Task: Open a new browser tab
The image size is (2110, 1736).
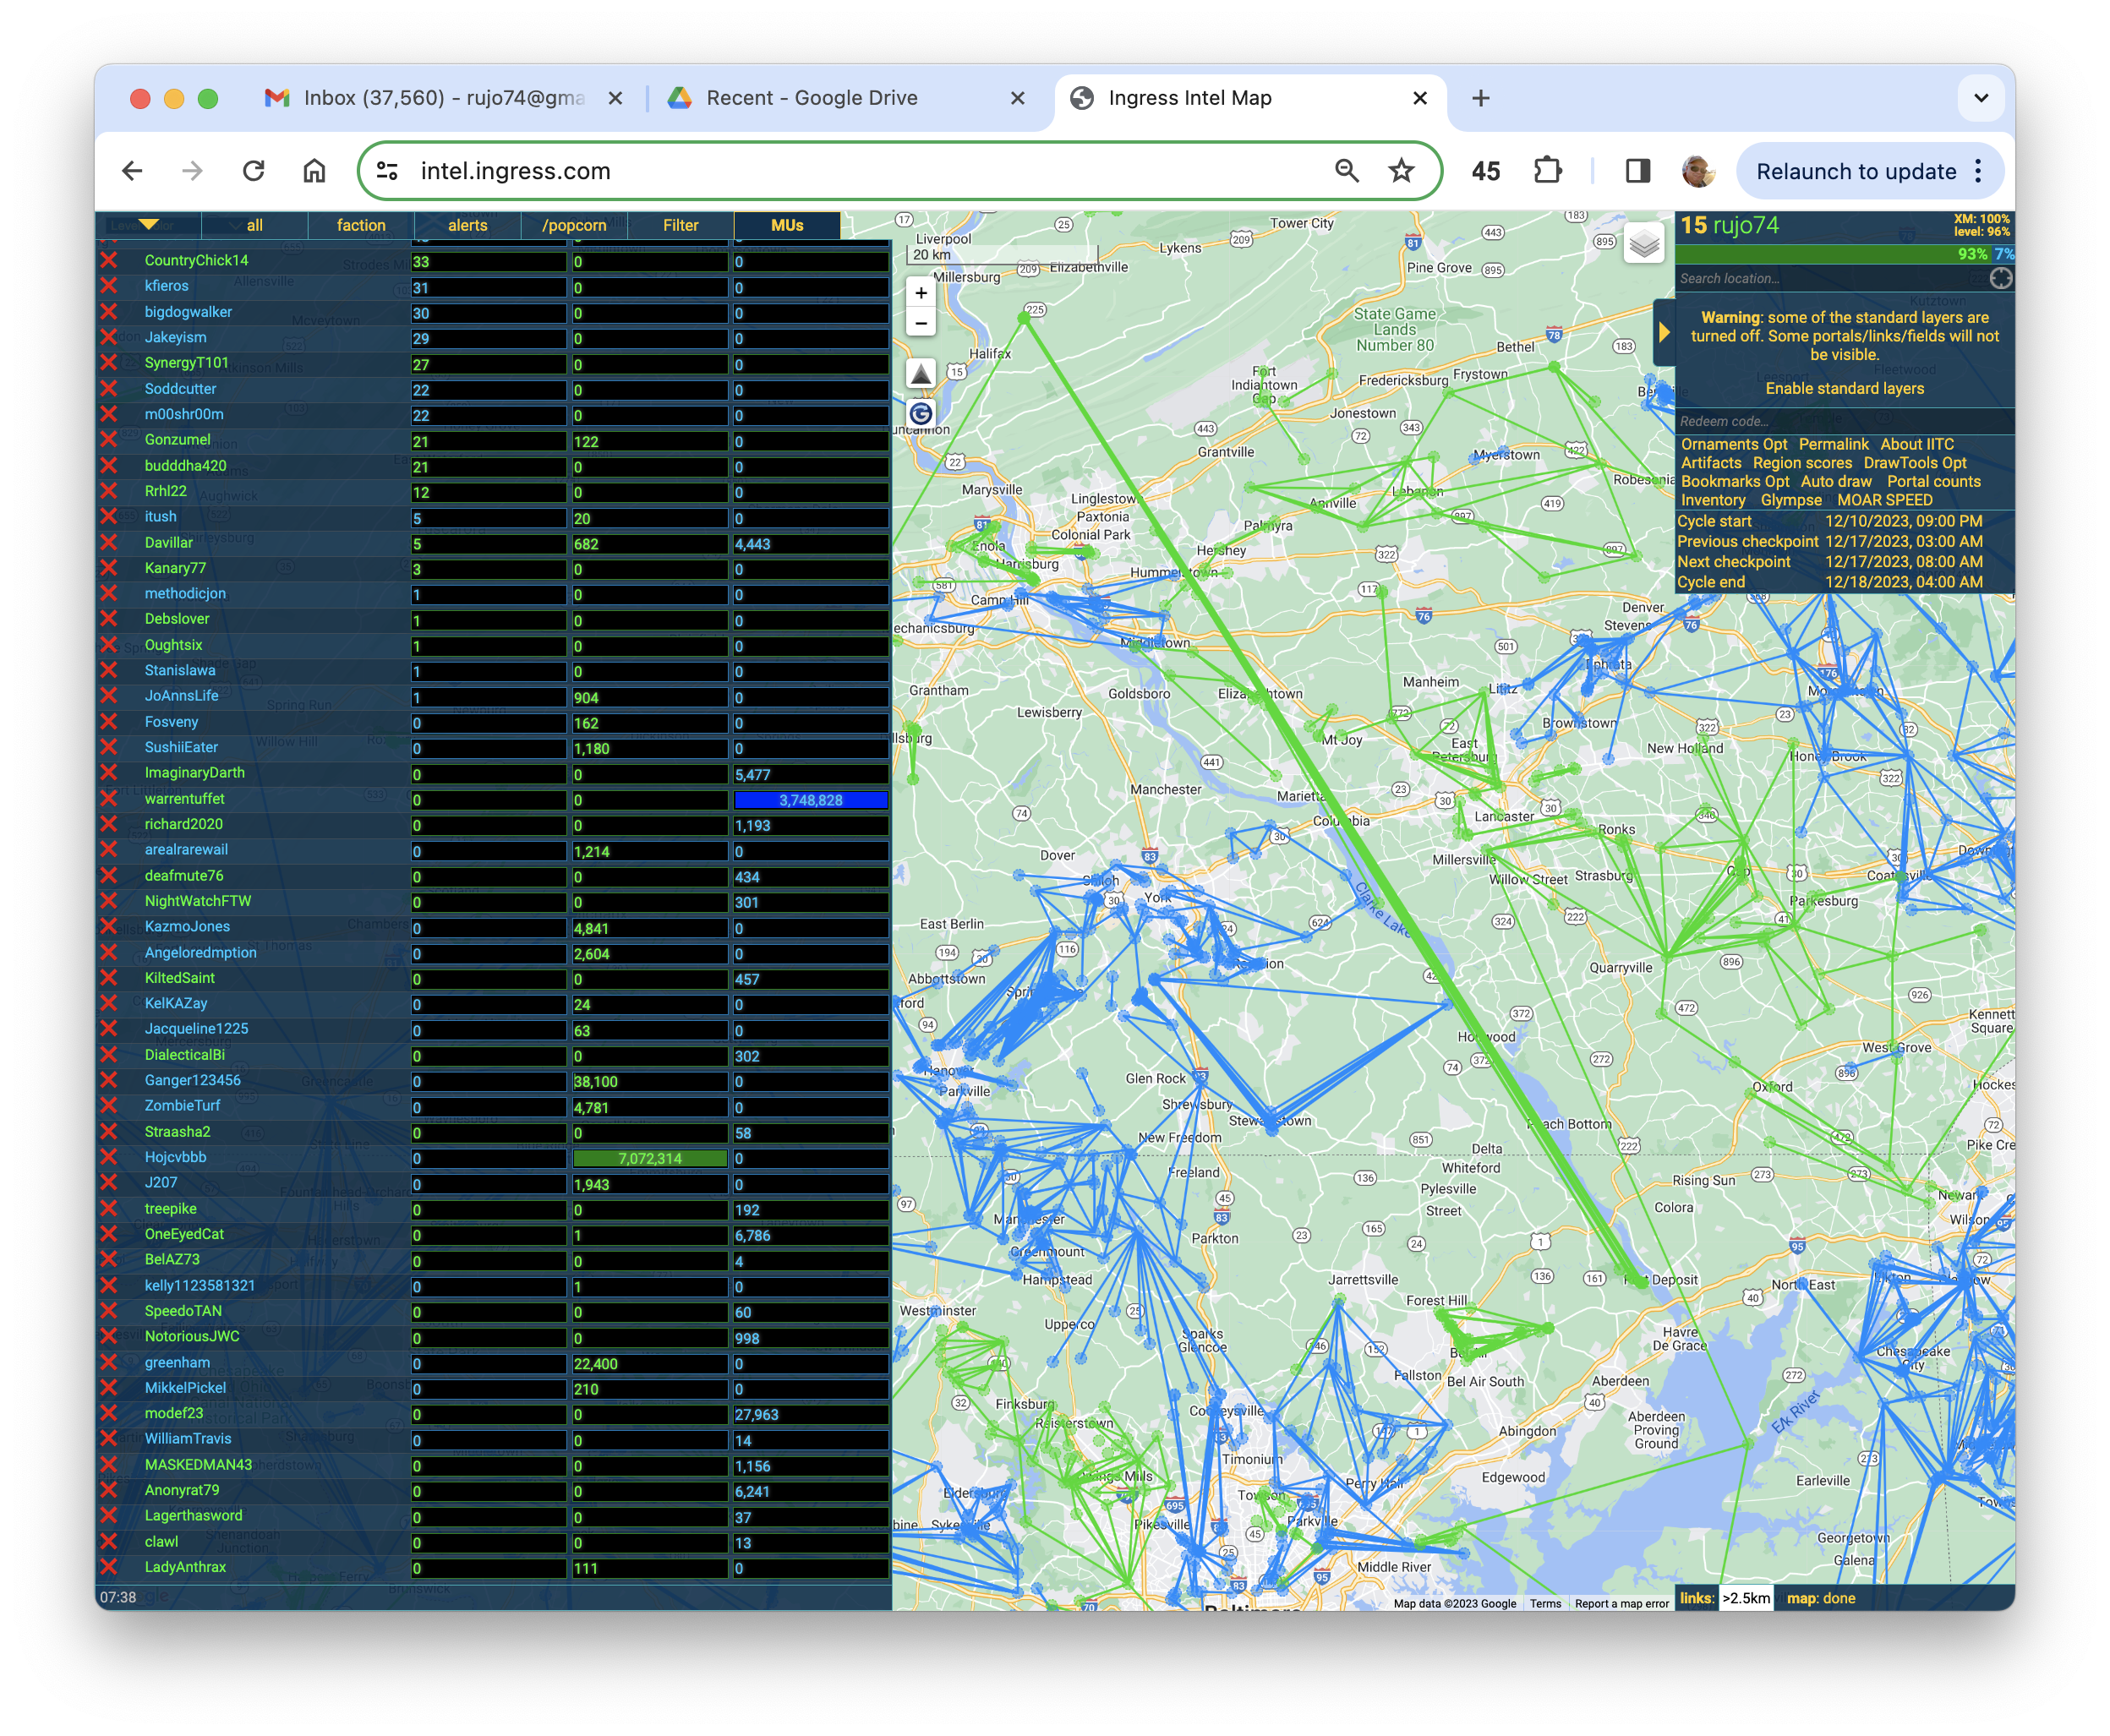Action: click(x=1480, y=98)
